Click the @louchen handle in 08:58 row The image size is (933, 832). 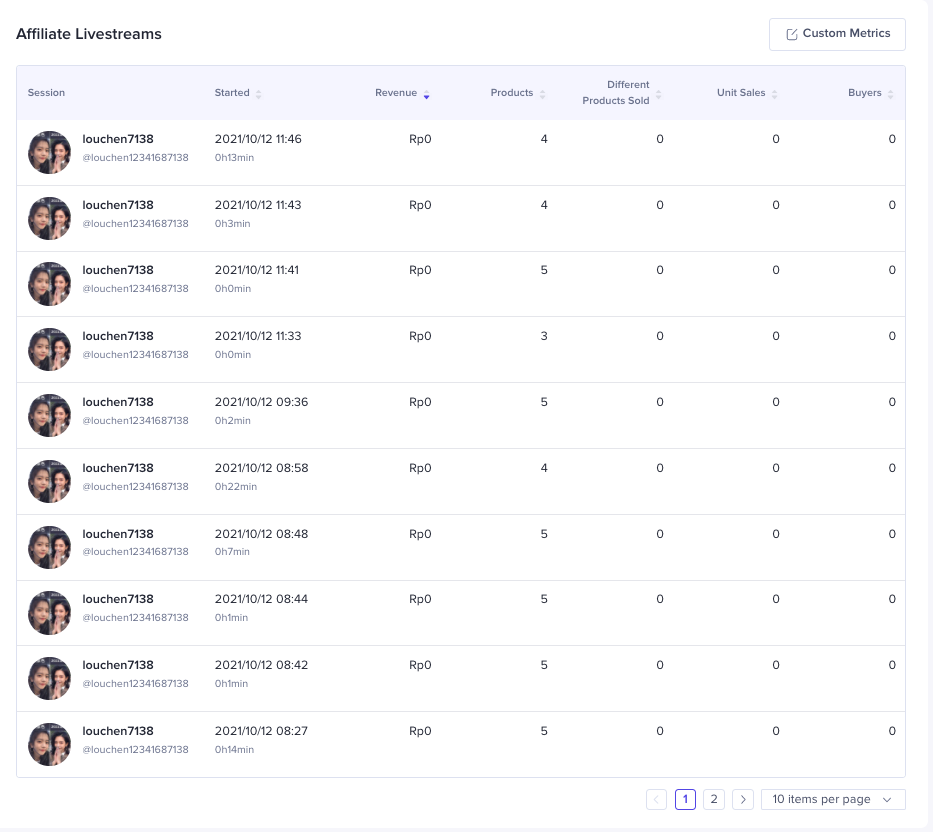coord(135,486)
